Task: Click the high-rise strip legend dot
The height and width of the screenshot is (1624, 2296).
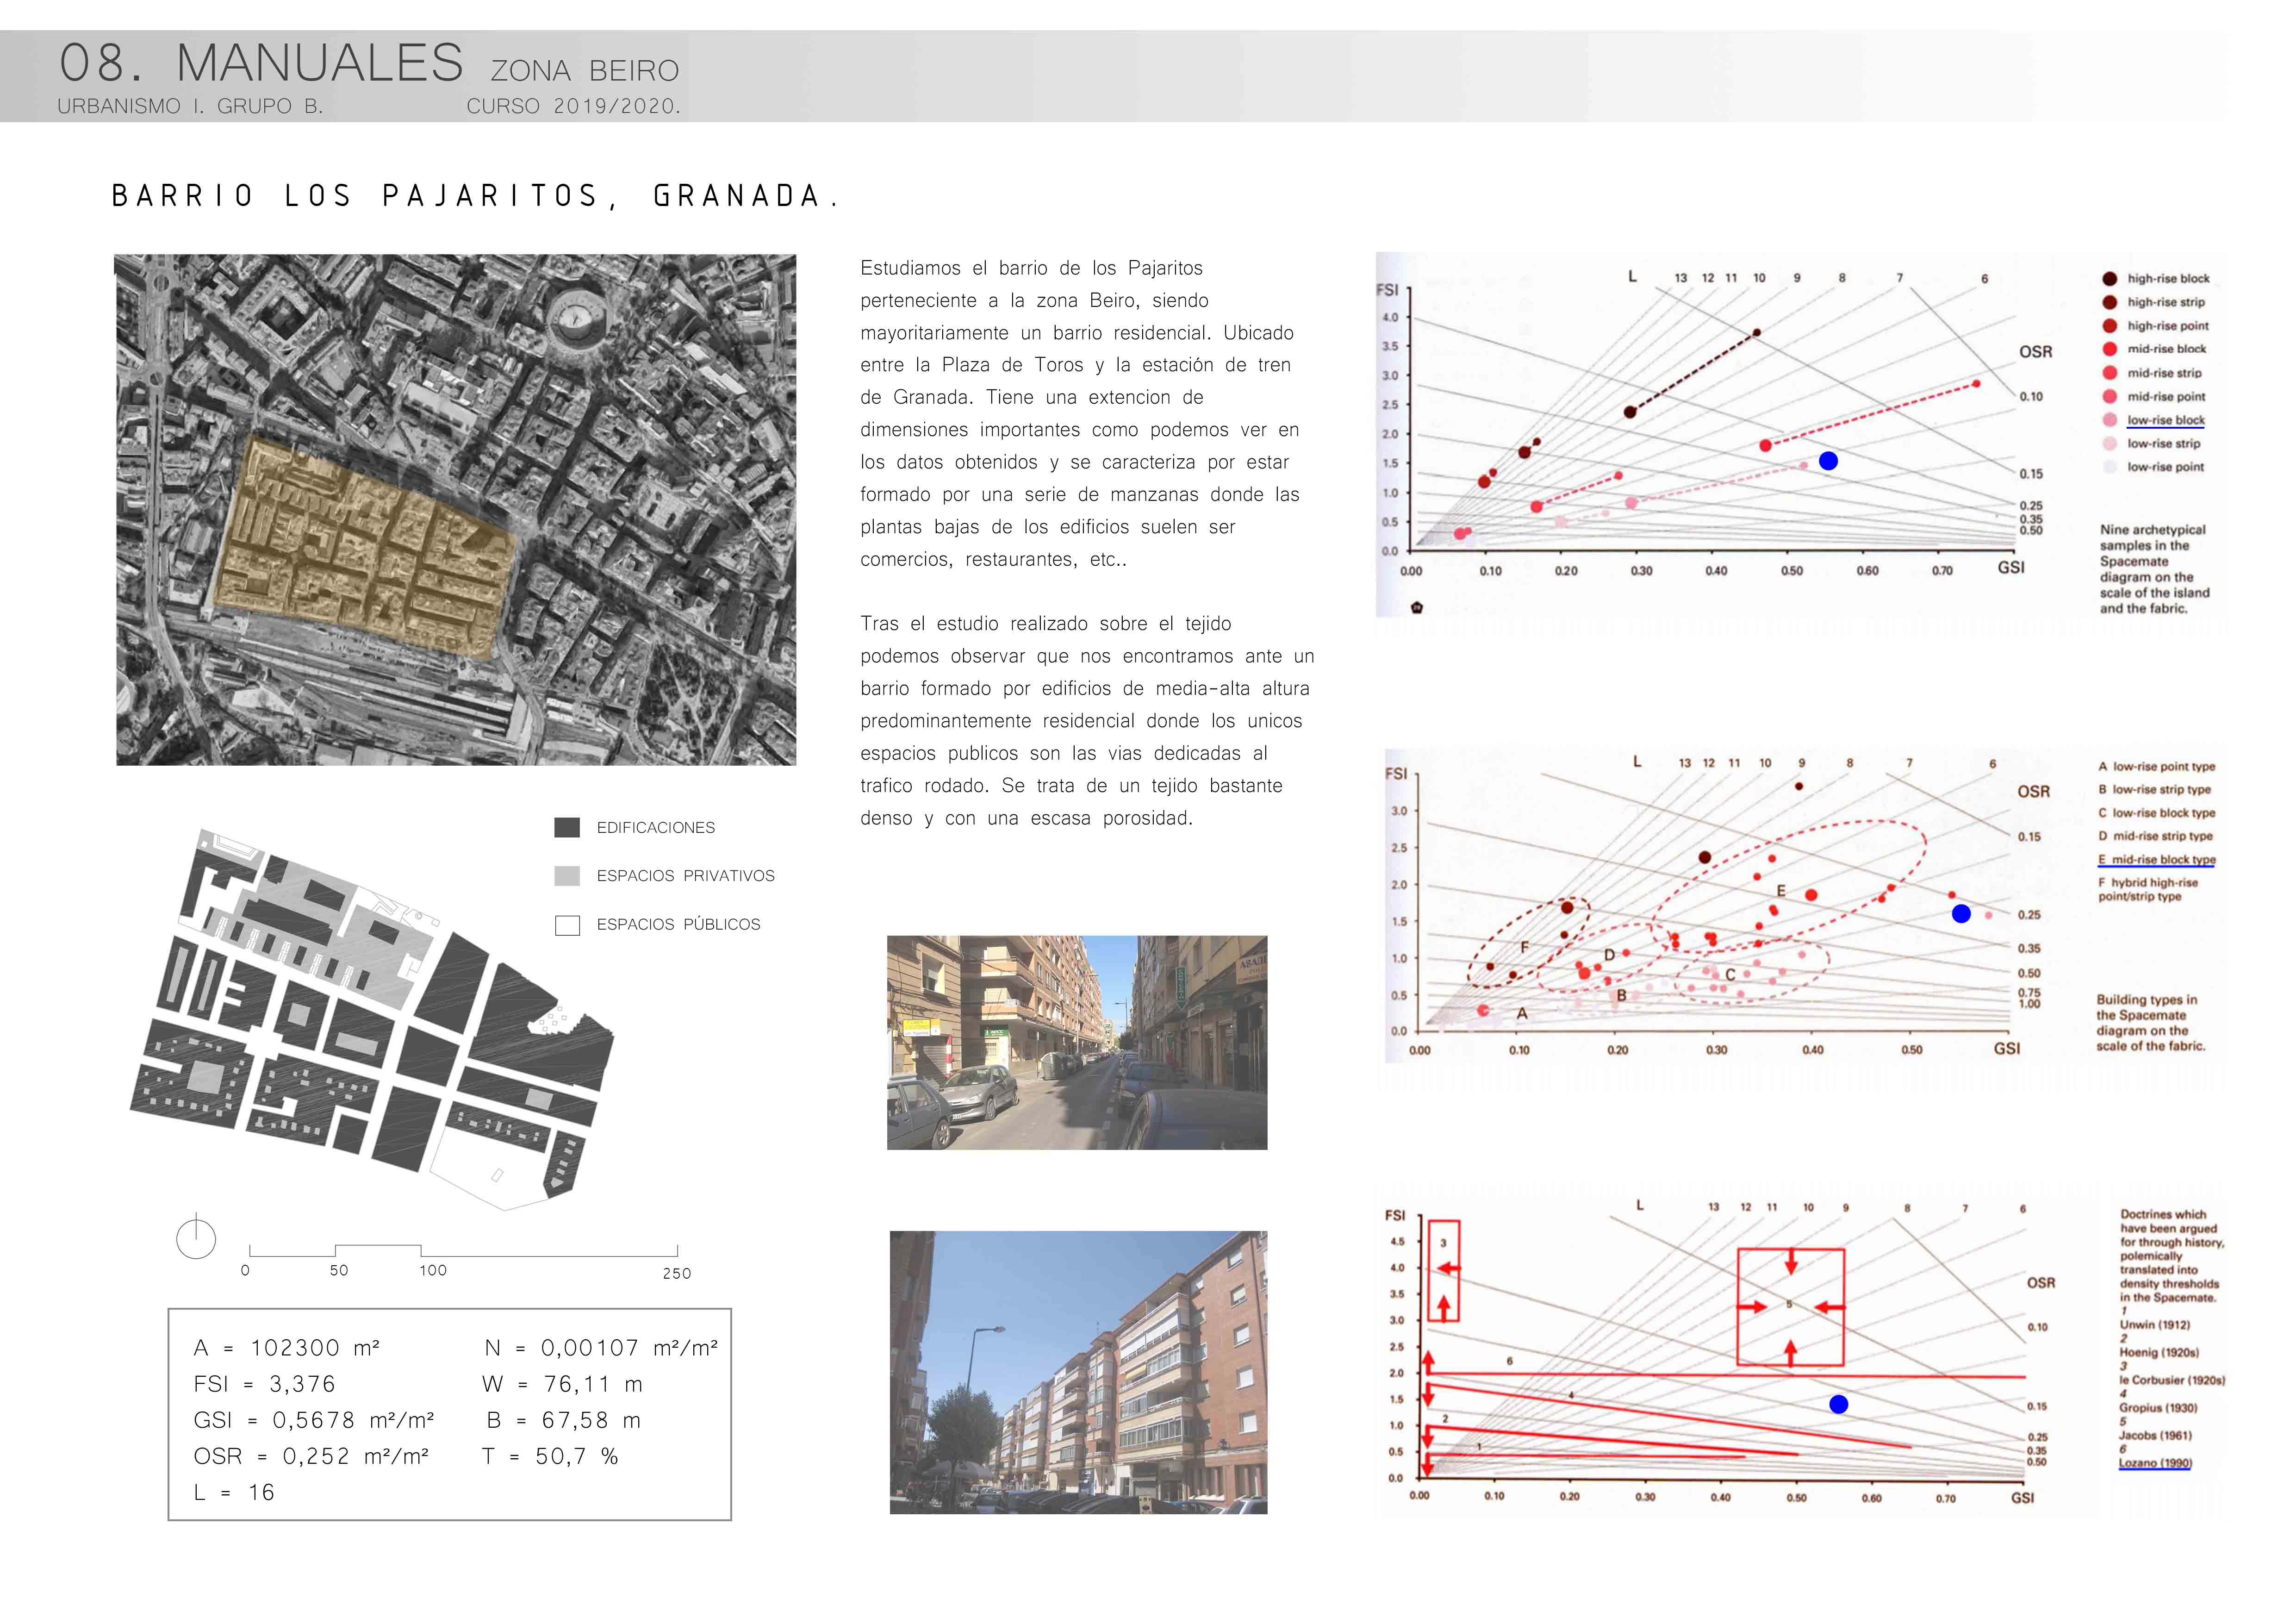Action: [x=2109, y=302]
